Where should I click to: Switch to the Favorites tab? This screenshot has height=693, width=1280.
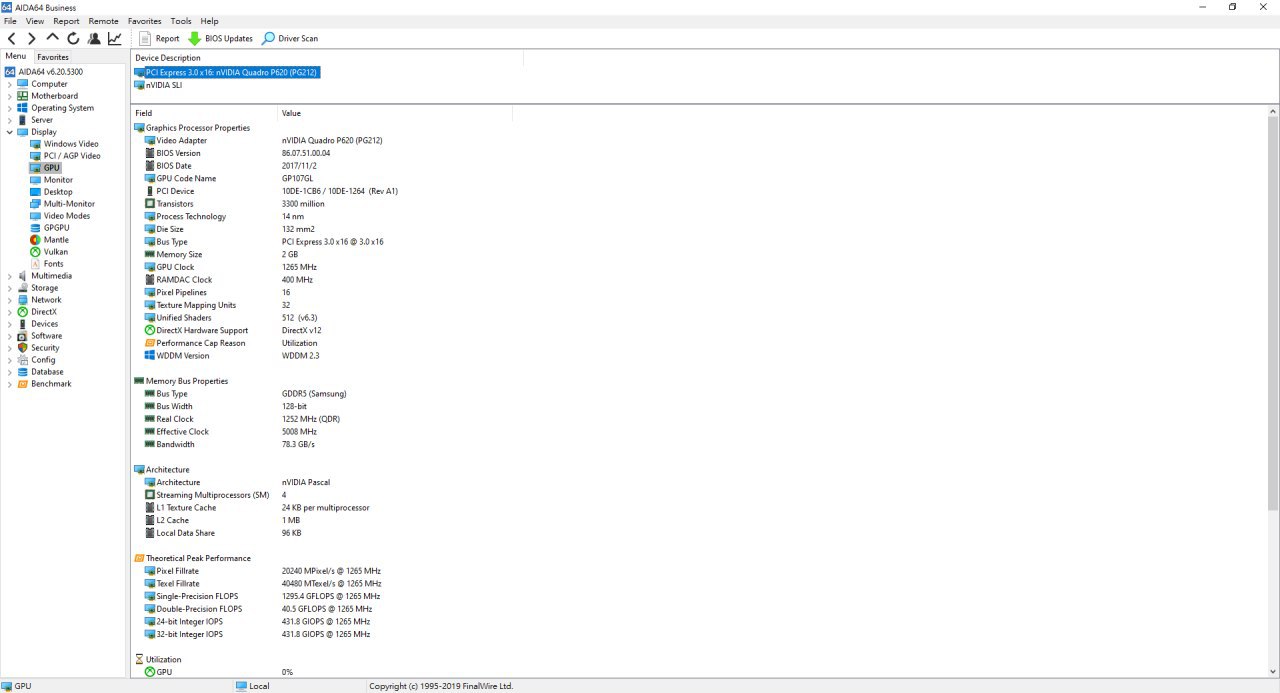pos(53,57)
